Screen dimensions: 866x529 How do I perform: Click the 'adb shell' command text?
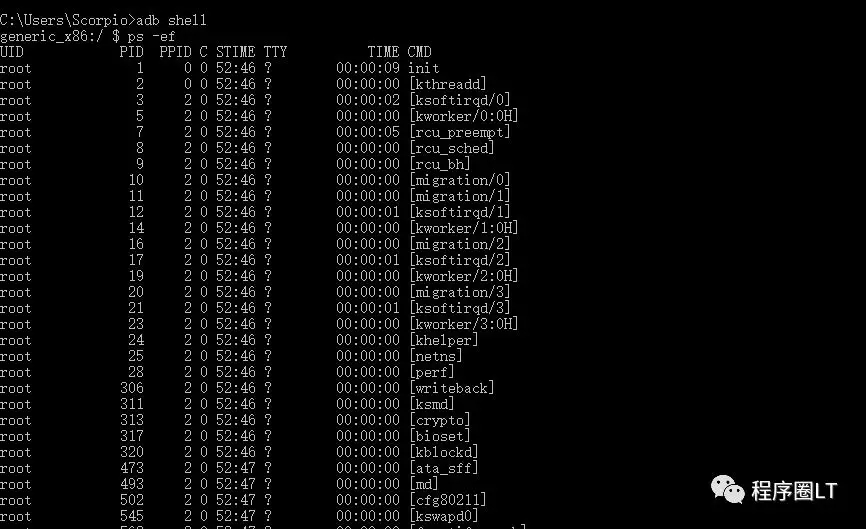pyautogui.click(x=171, y=20)
